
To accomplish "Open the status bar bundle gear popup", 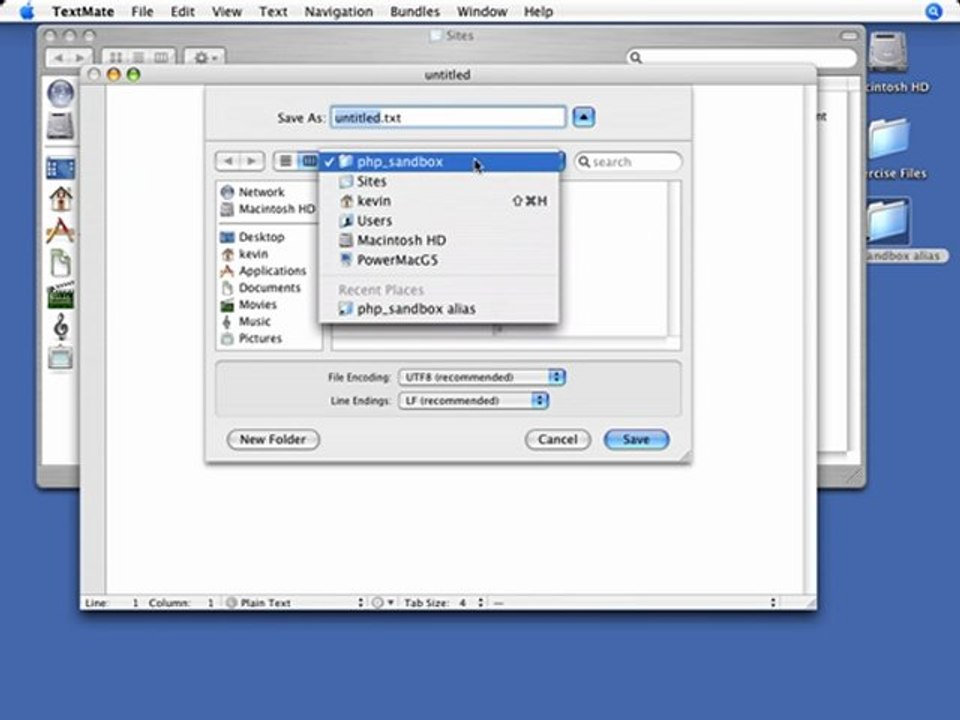I will pyautogui.click(x=383, y=602).
